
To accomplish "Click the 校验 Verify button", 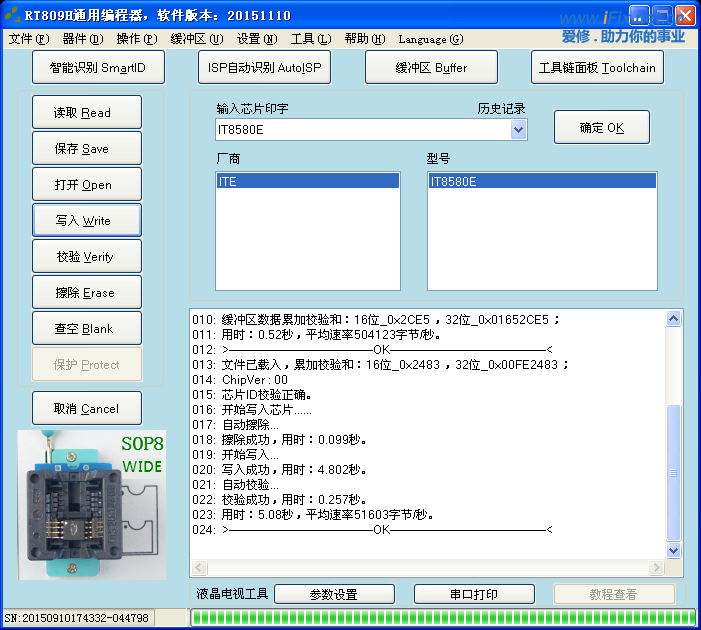I will tap(86, 257).
